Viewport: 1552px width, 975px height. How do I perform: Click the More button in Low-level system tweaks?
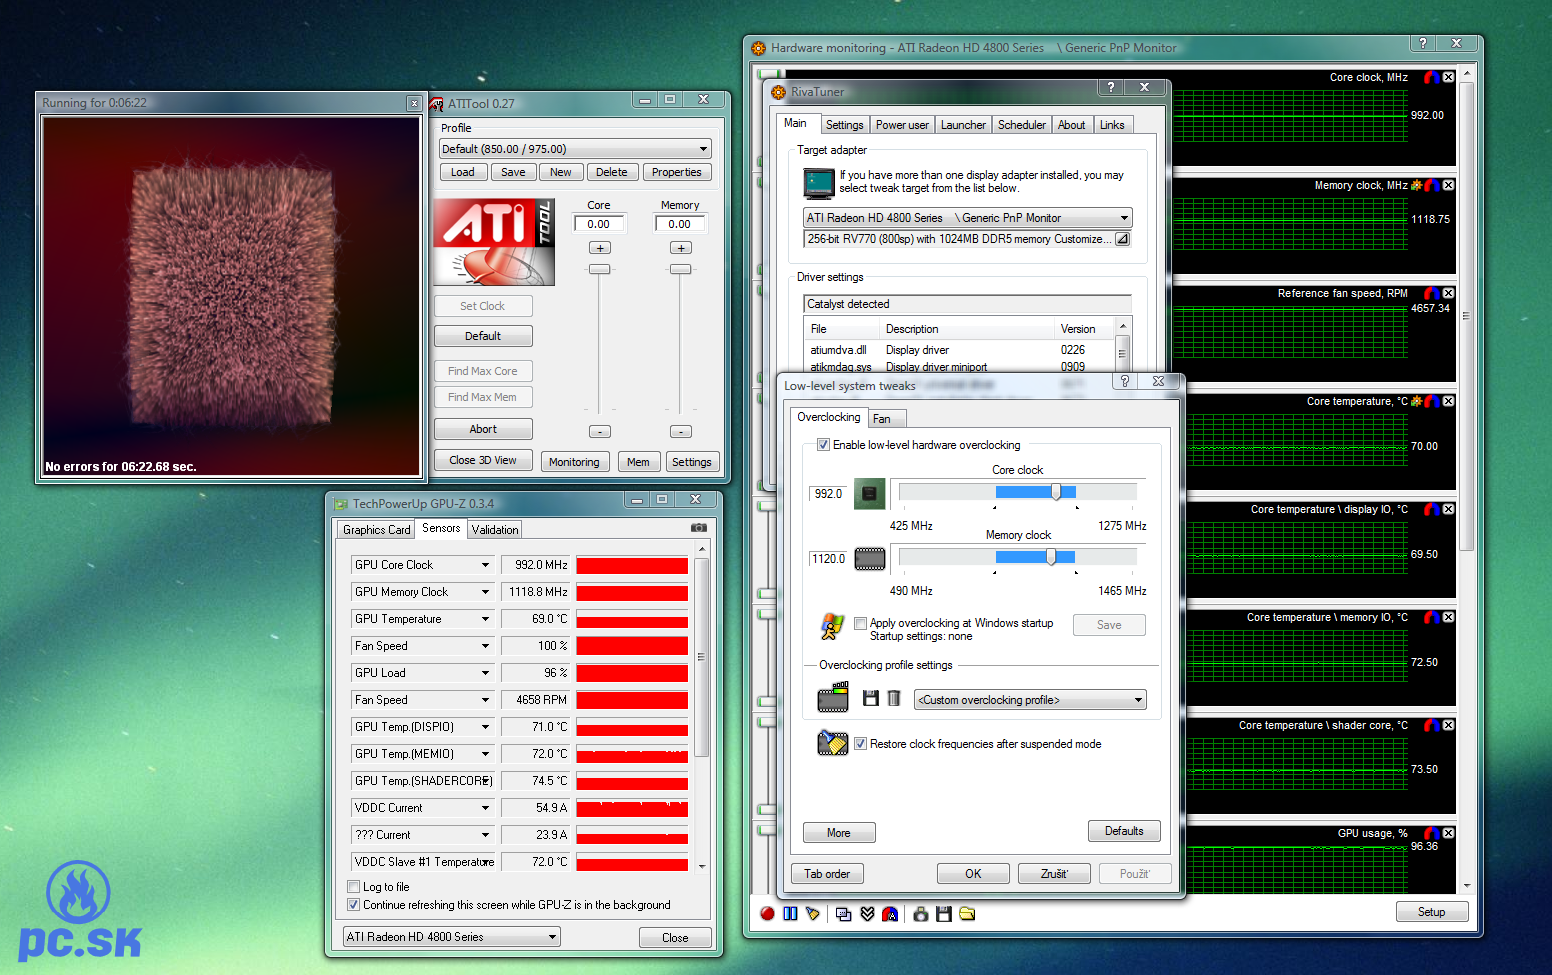839,833
